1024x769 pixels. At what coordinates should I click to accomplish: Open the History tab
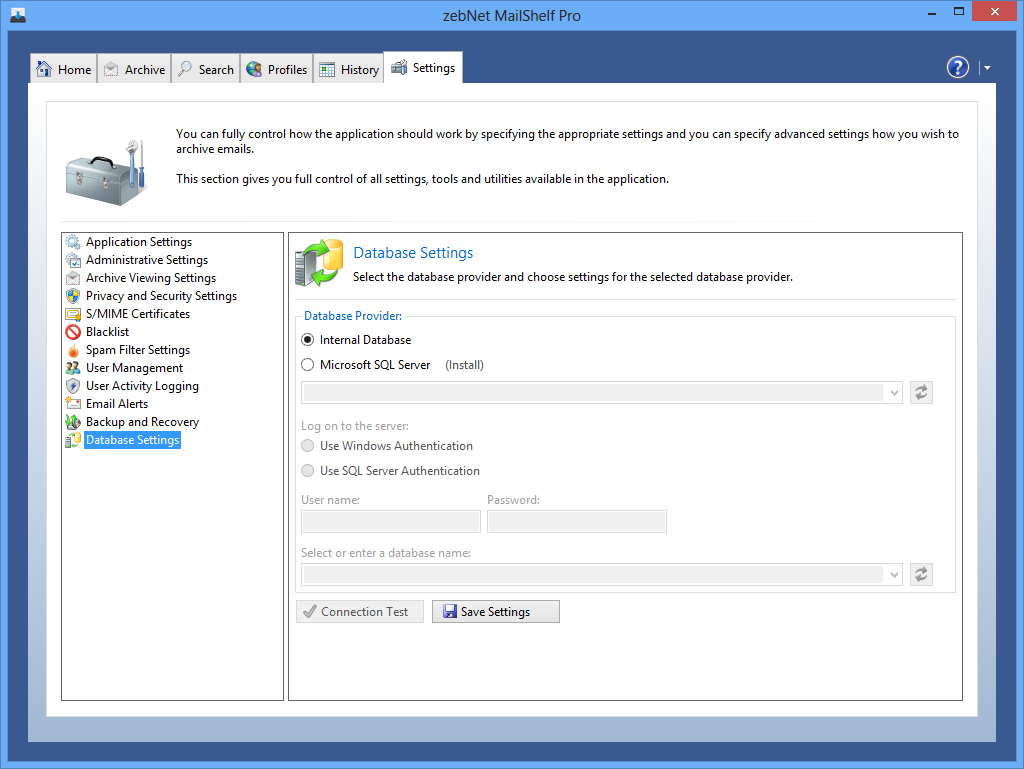(x=349, y=69)
